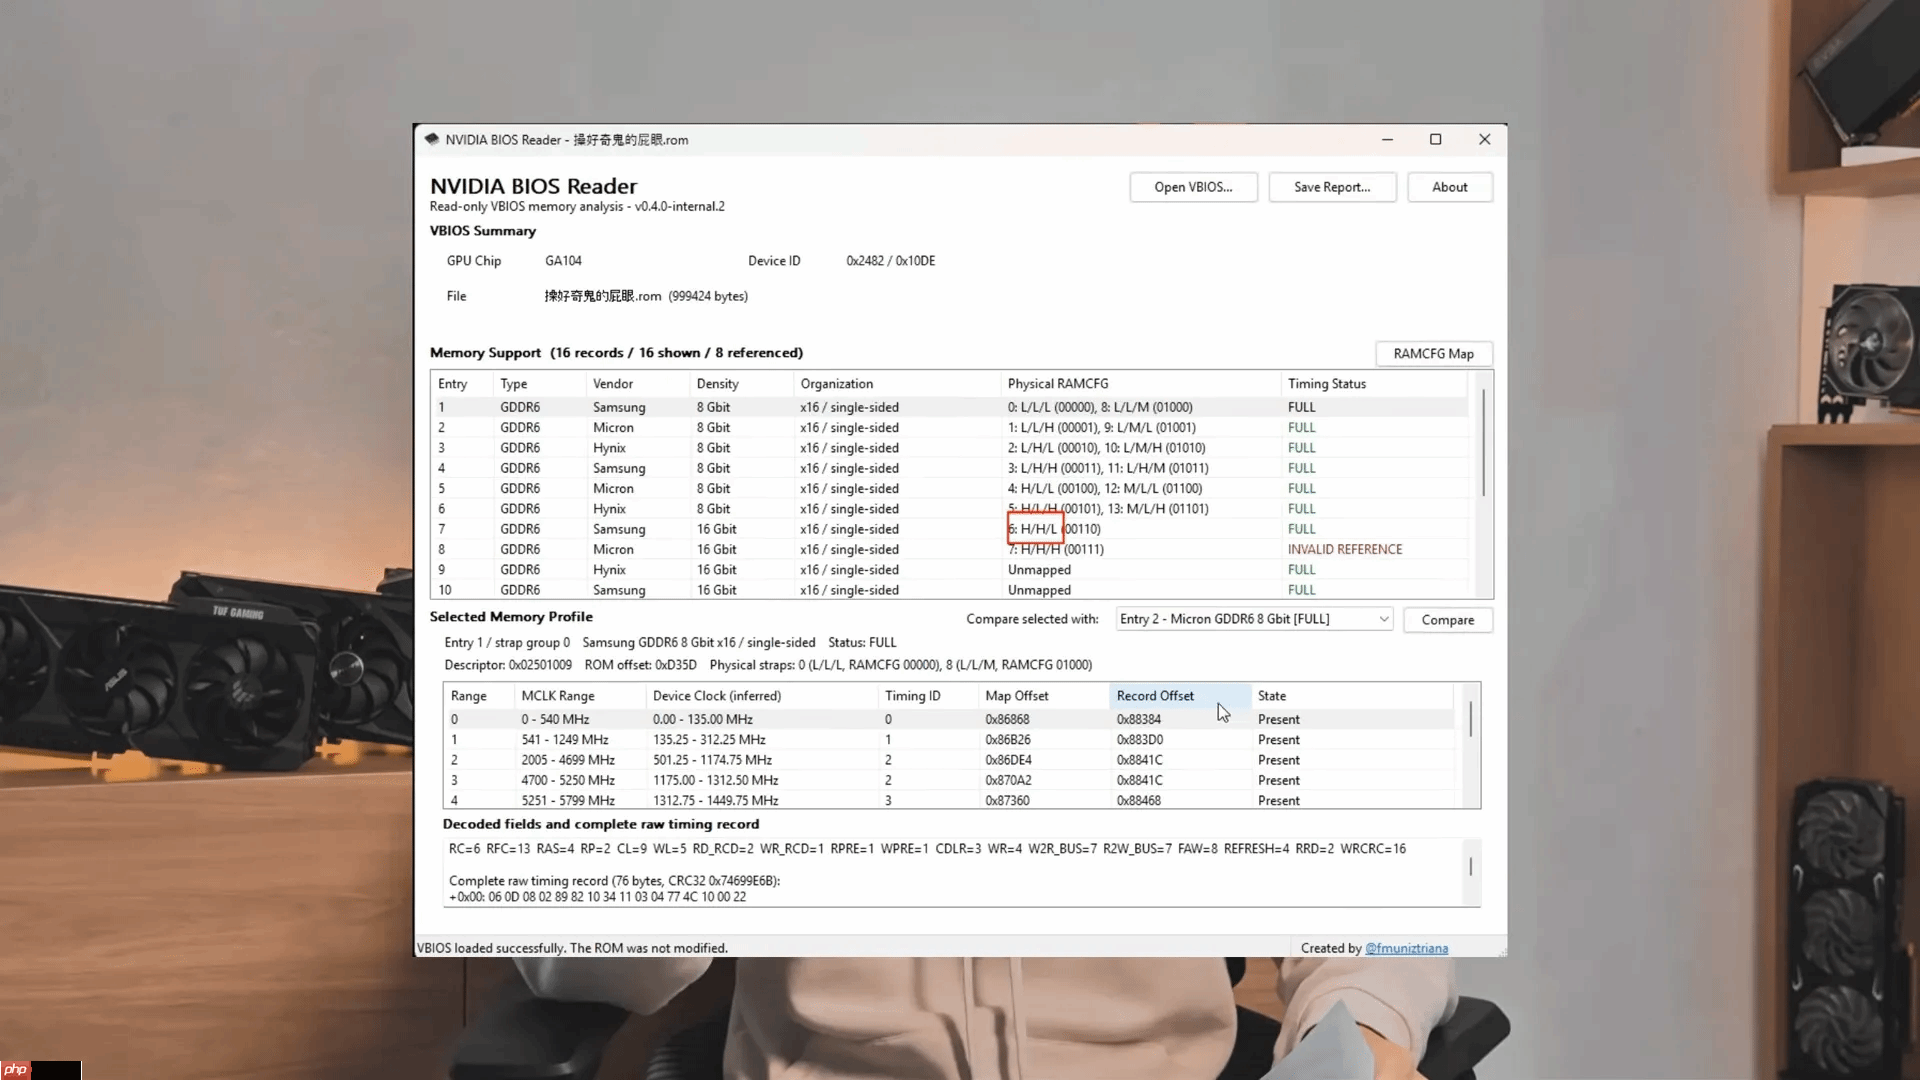Click the Timing Status column header
Image resolution: width=1920 pixels, height=1080 pixels.
[1374, 384]
